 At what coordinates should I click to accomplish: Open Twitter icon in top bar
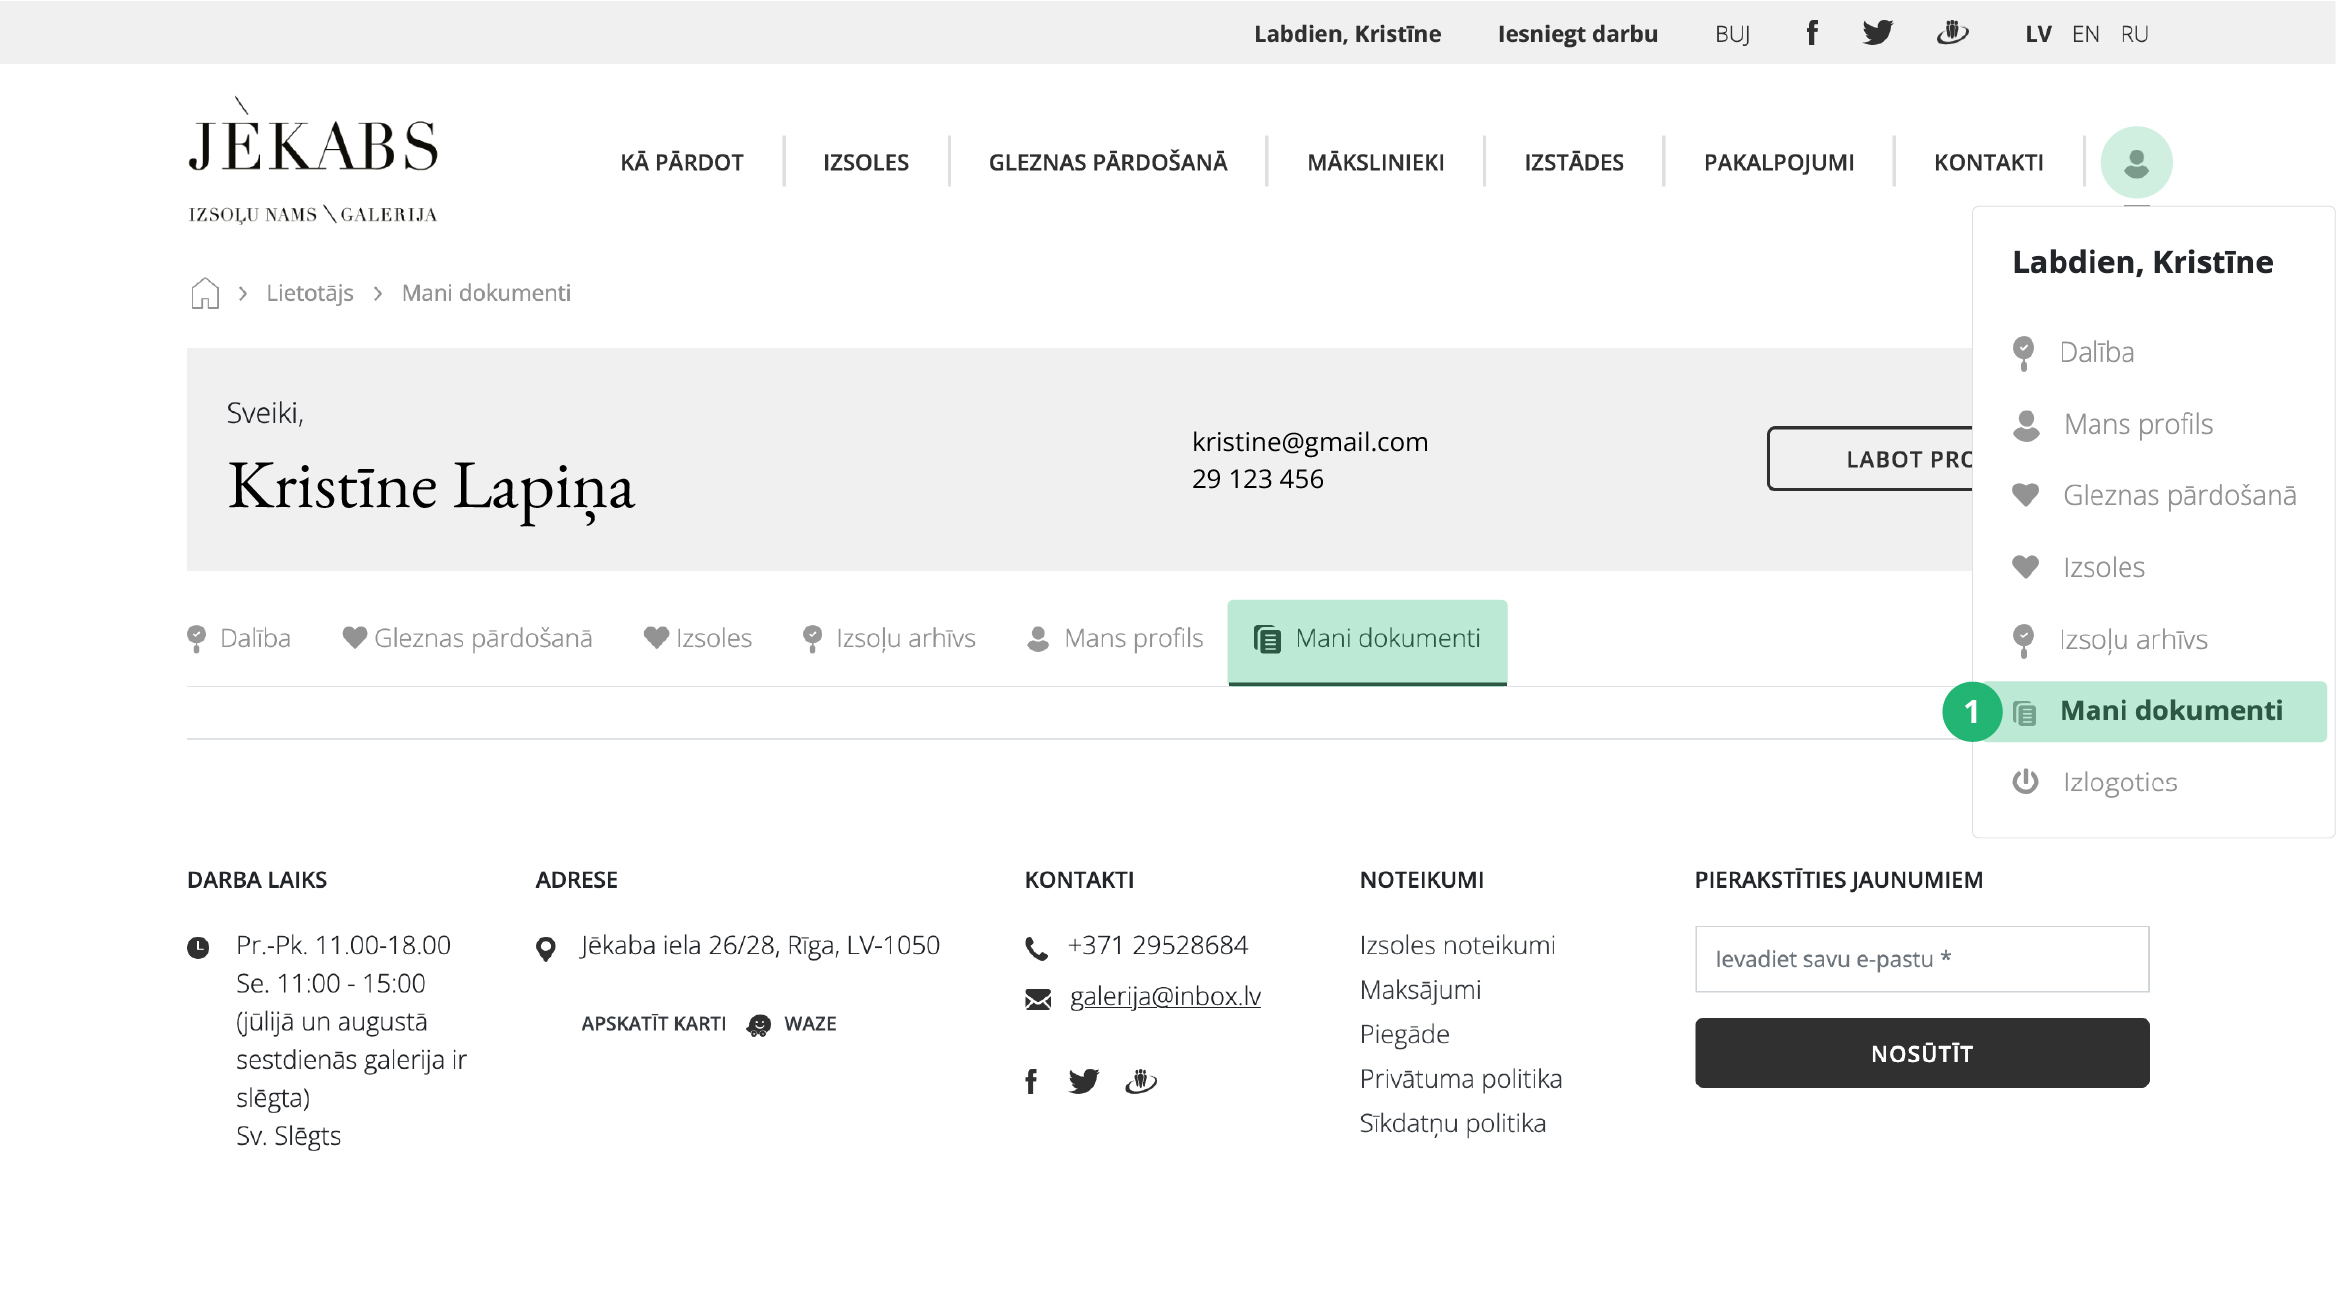click(1878, 33)
